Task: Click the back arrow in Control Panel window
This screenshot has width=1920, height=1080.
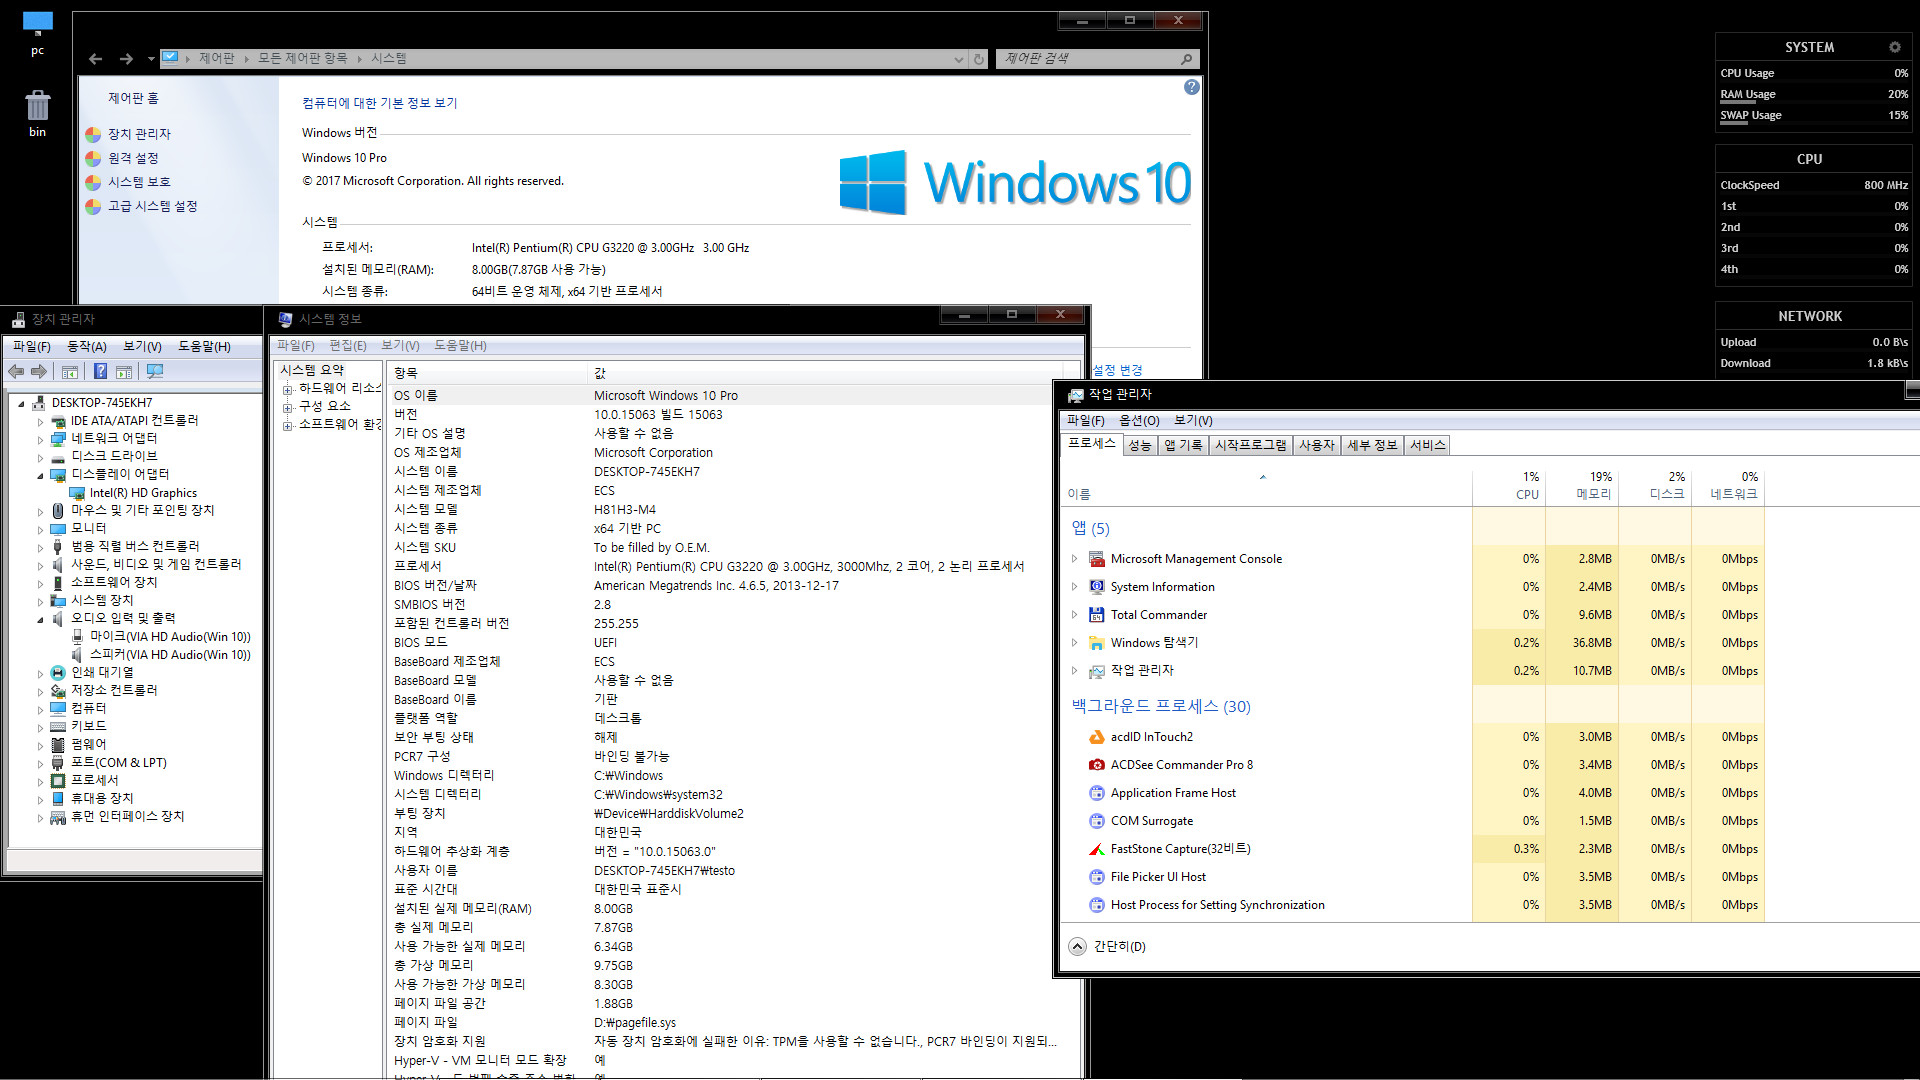Action: point(95,59)
